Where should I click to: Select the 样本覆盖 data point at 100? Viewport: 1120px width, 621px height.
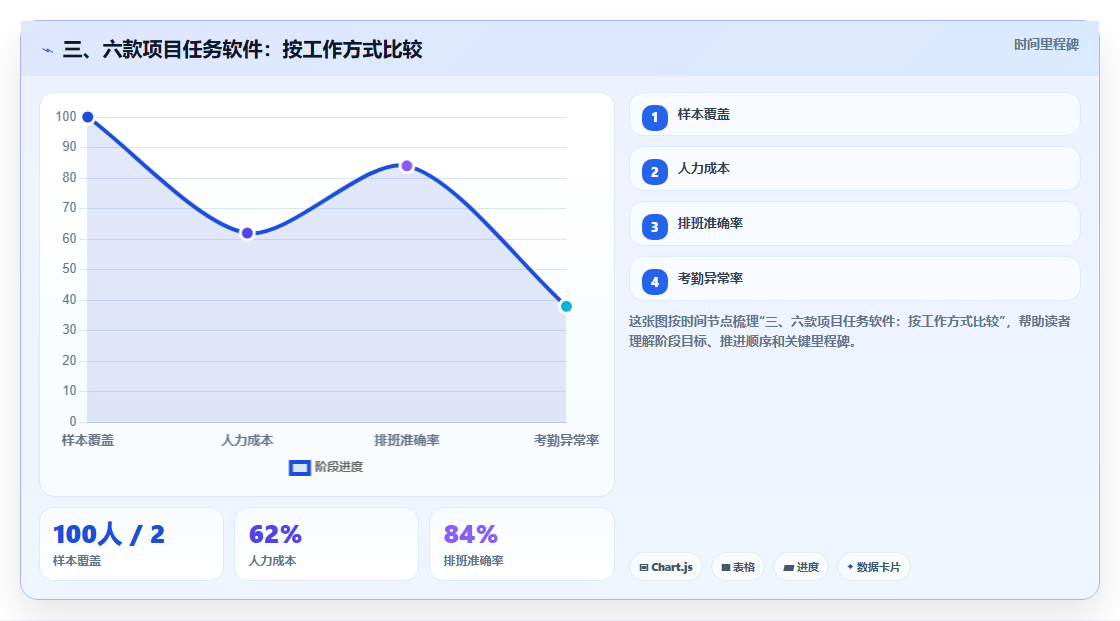point(88,117)
